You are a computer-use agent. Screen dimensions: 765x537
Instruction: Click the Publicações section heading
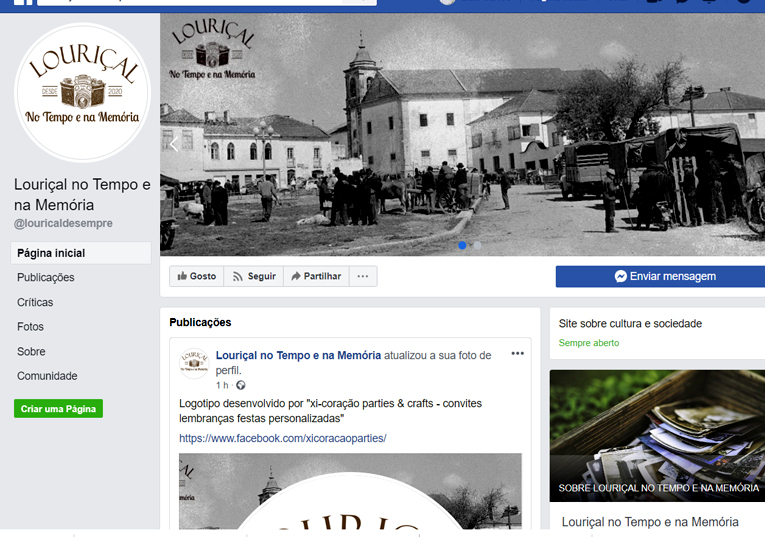click(x=200, y=322)
